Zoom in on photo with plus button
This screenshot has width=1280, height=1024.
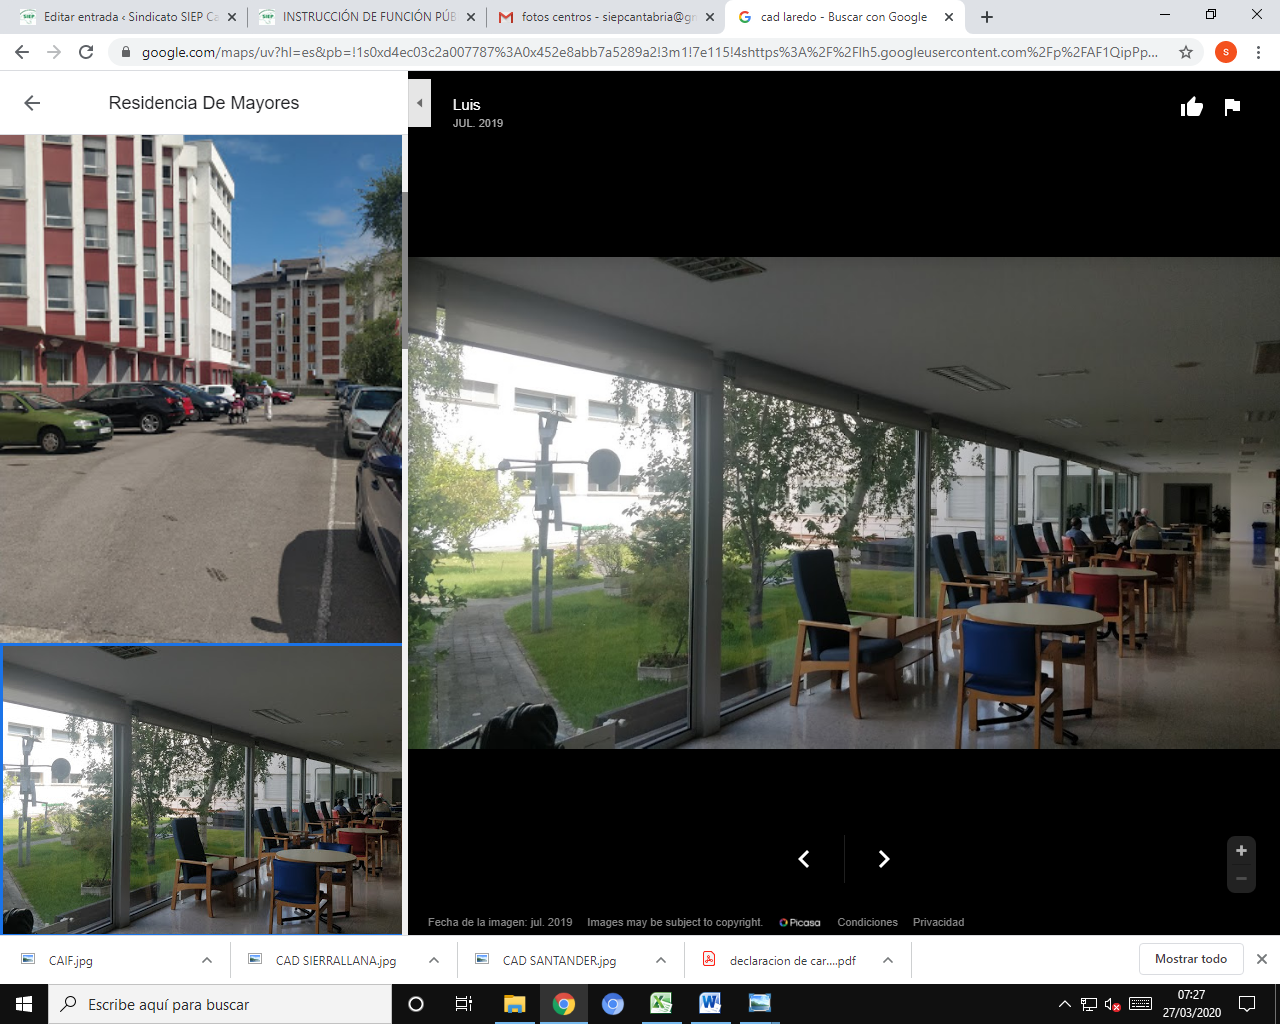click(1241, 851)
